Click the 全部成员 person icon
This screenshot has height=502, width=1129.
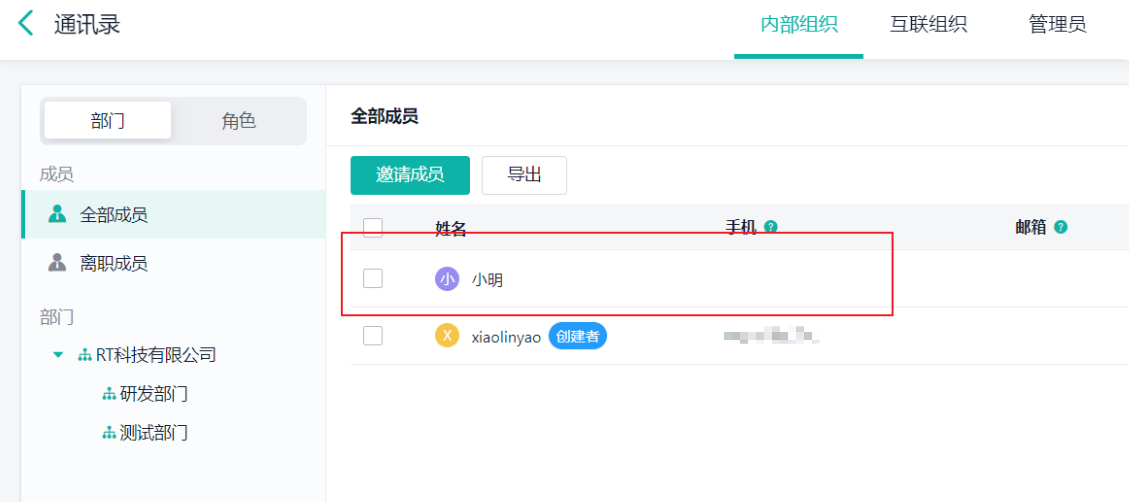tap(57, 214)
